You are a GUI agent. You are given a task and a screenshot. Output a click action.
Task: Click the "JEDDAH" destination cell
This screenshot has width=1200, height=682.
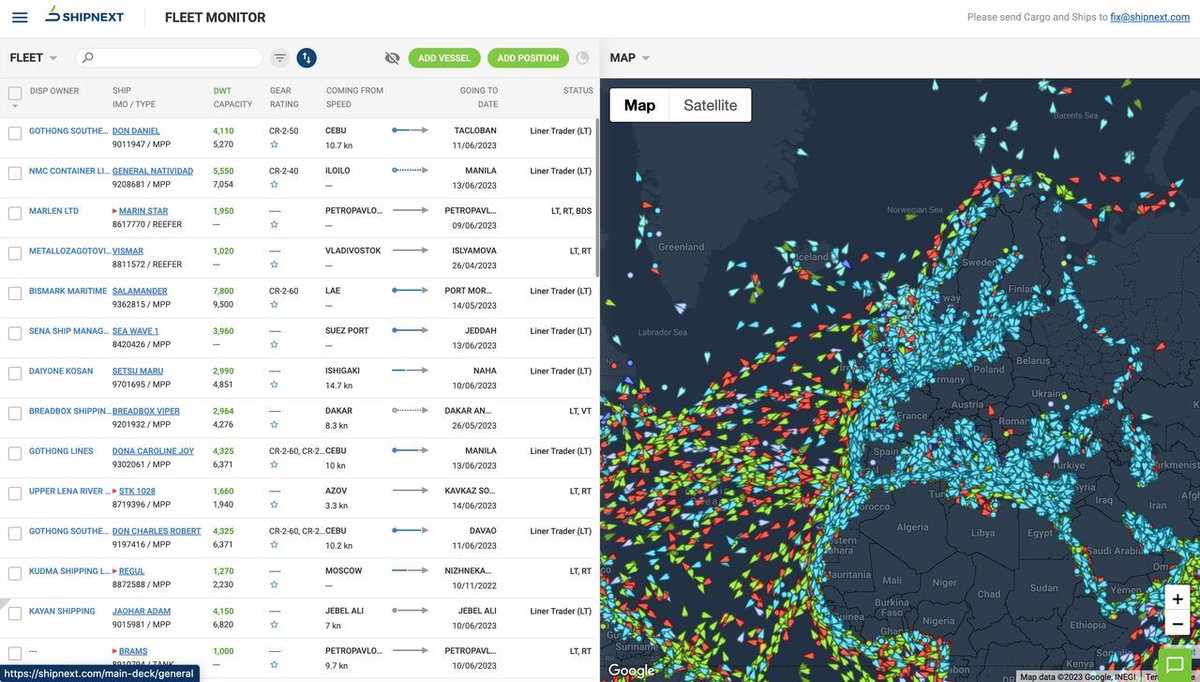[x=481, y=331]
